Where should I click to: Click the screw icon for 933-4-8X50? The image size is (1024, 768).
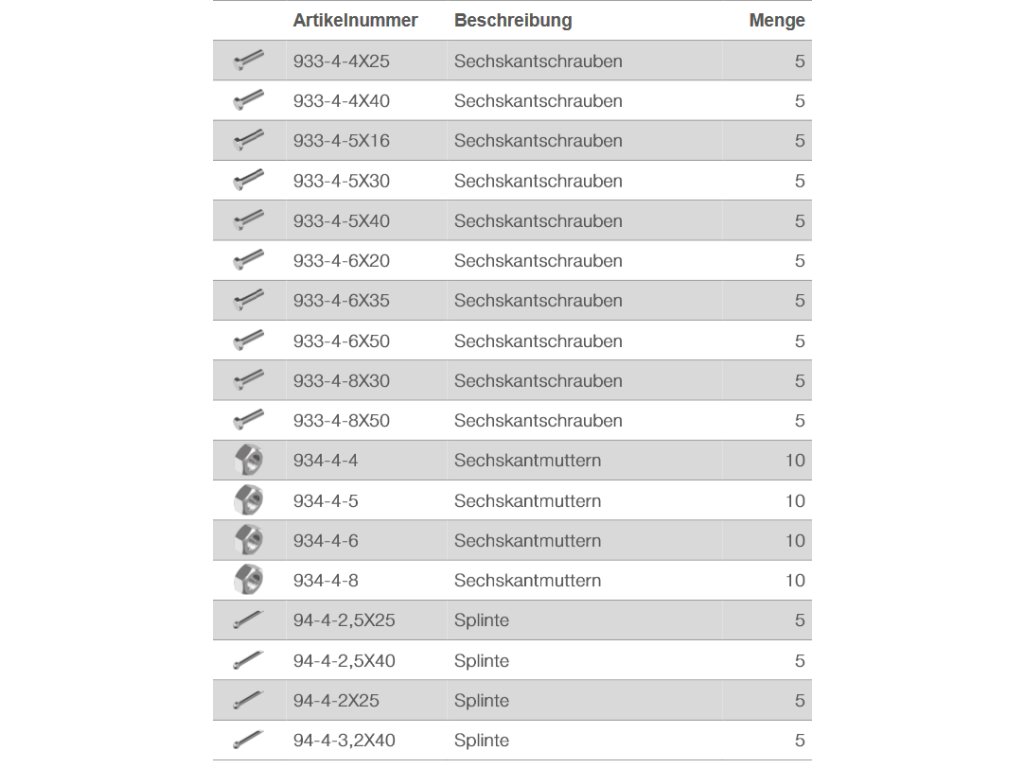[x=248, y=420]
